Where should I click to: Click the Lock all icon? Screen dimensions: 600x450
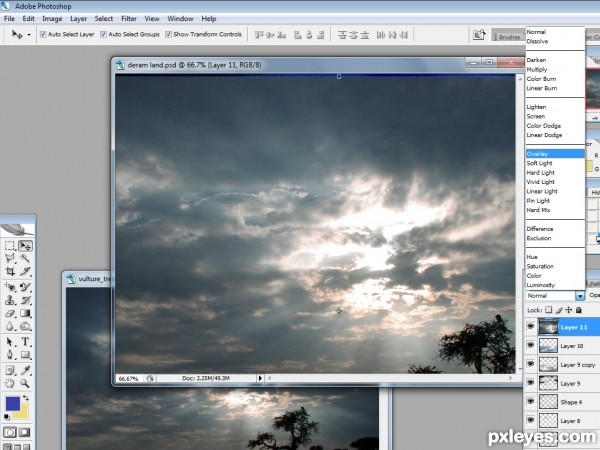click(x=579, y=310)
